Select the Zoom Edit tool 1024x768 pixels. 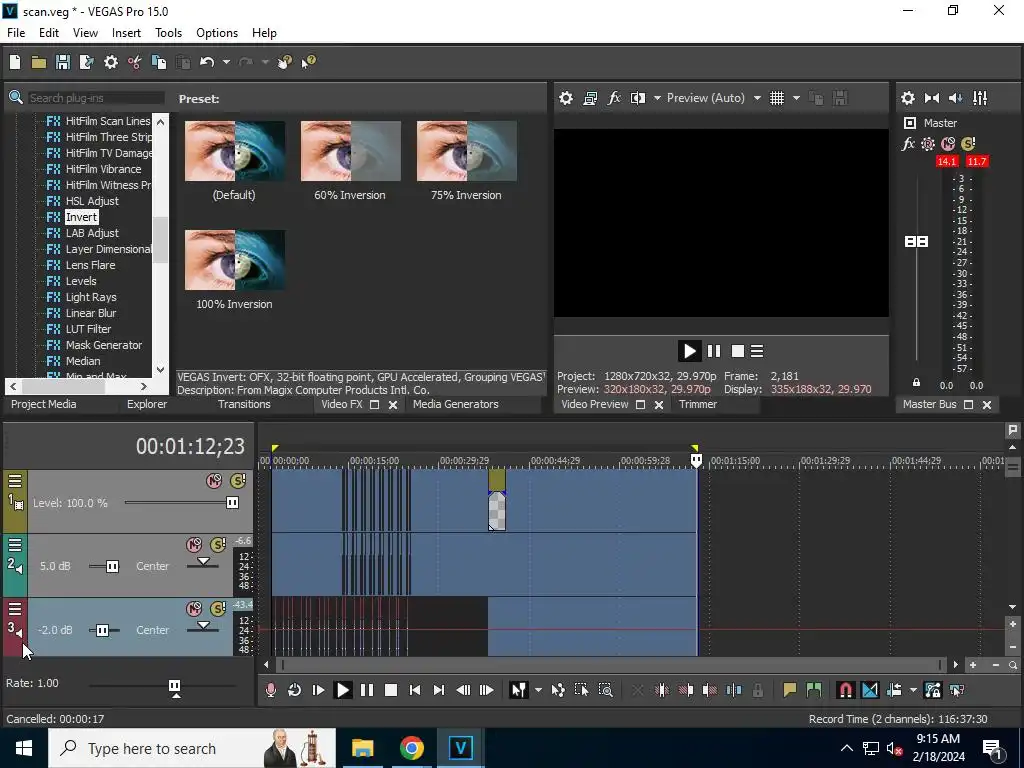pyautogui.click(x=605, y=690)
